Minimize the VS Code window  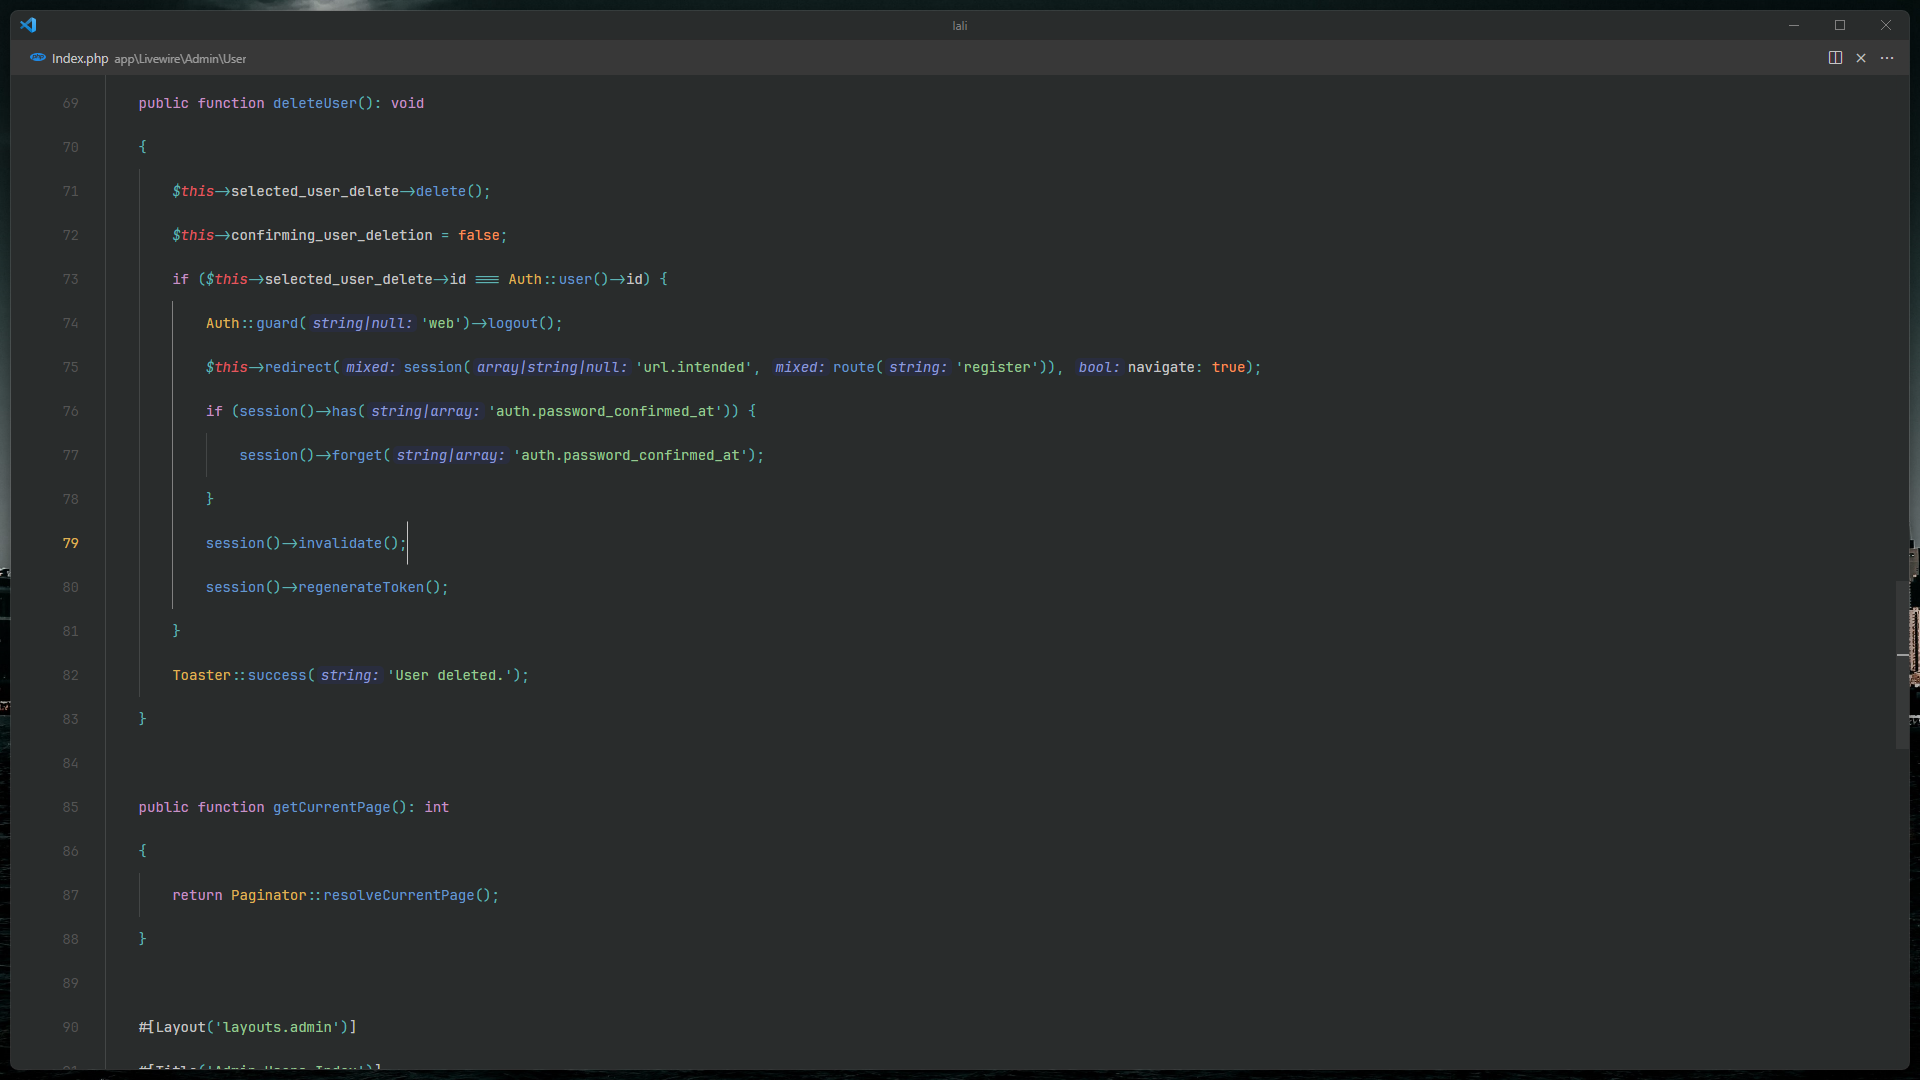[x=1794, y=25]
